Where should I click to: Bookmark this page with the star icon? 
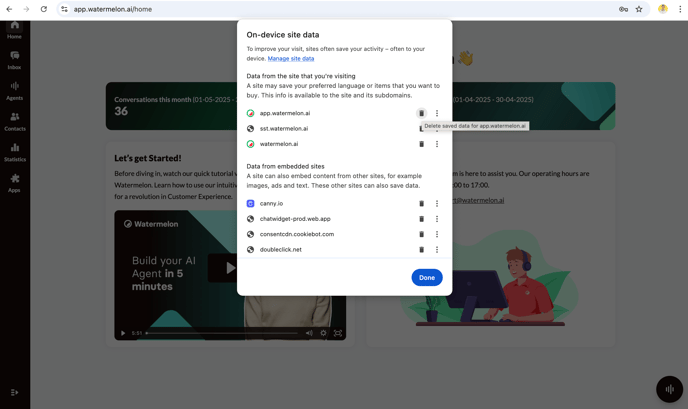[639, 9]
